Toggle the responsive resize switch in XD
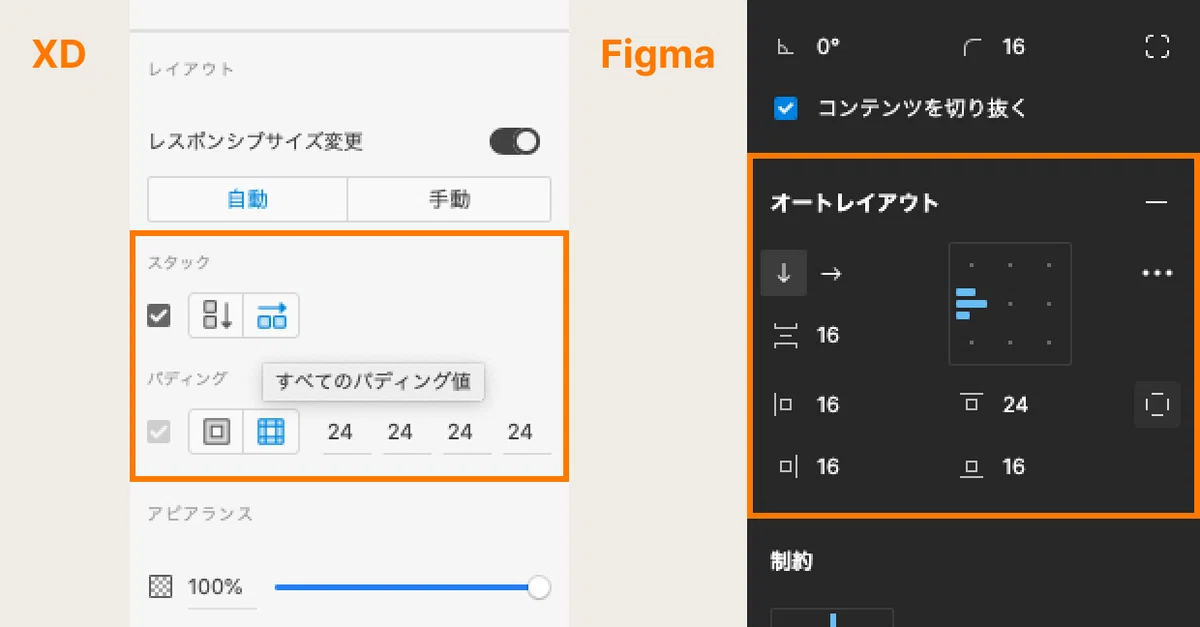Viewport: 1200px width, 627px height. (515, 141)
